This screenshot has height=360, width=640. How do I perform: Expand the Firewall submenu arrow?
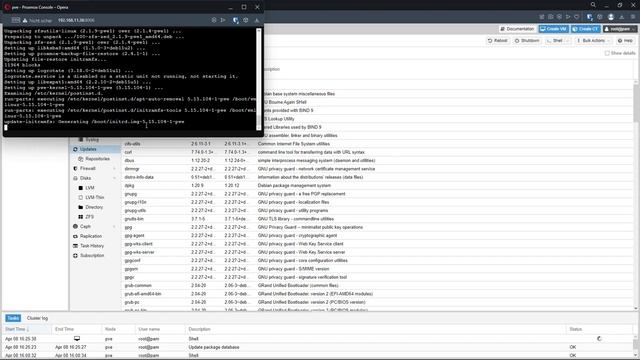114,169
